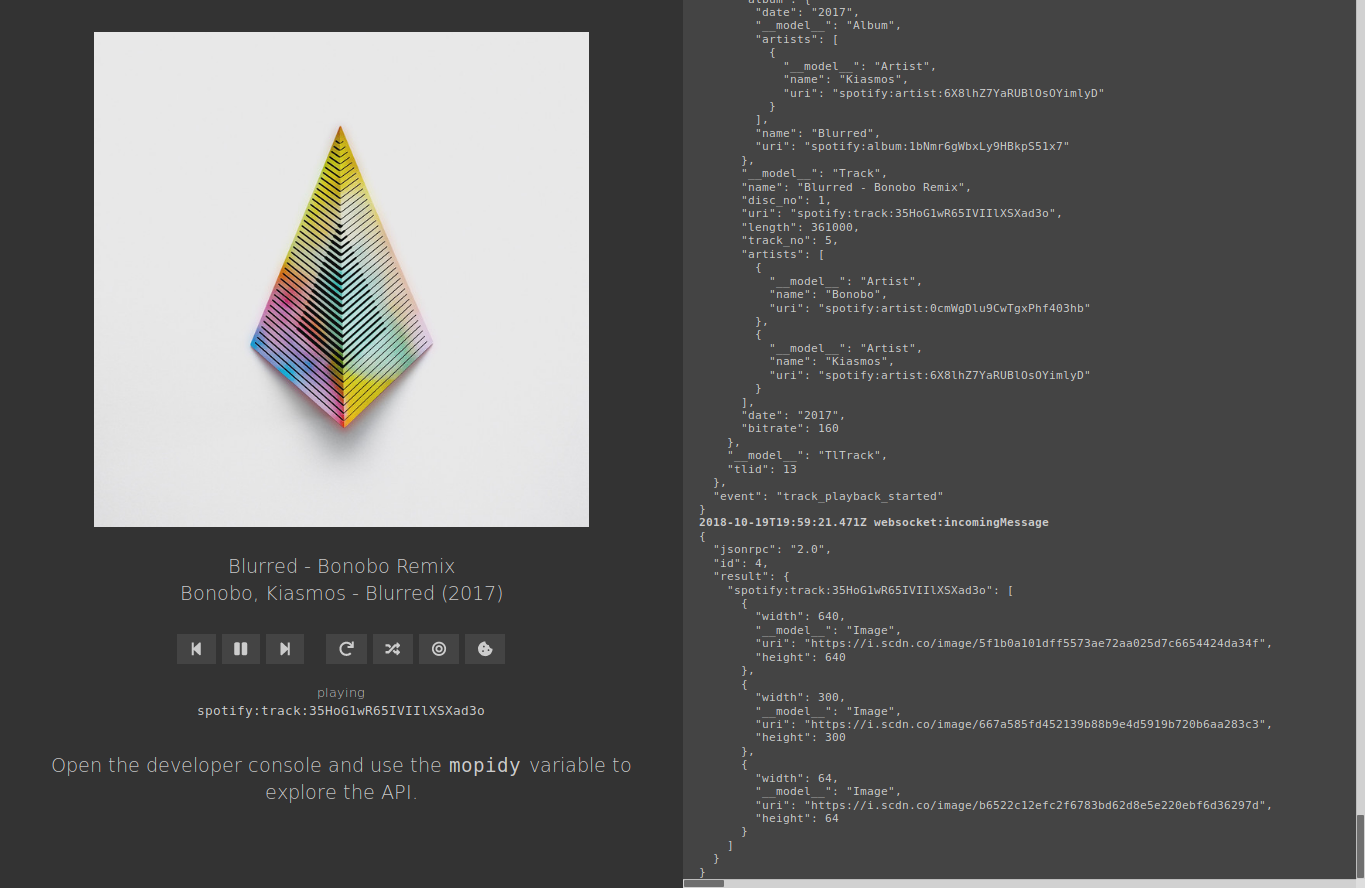Click the '"__model__": "TlTrack"' line
The image size is (1365, 888).
pos(807,455)
